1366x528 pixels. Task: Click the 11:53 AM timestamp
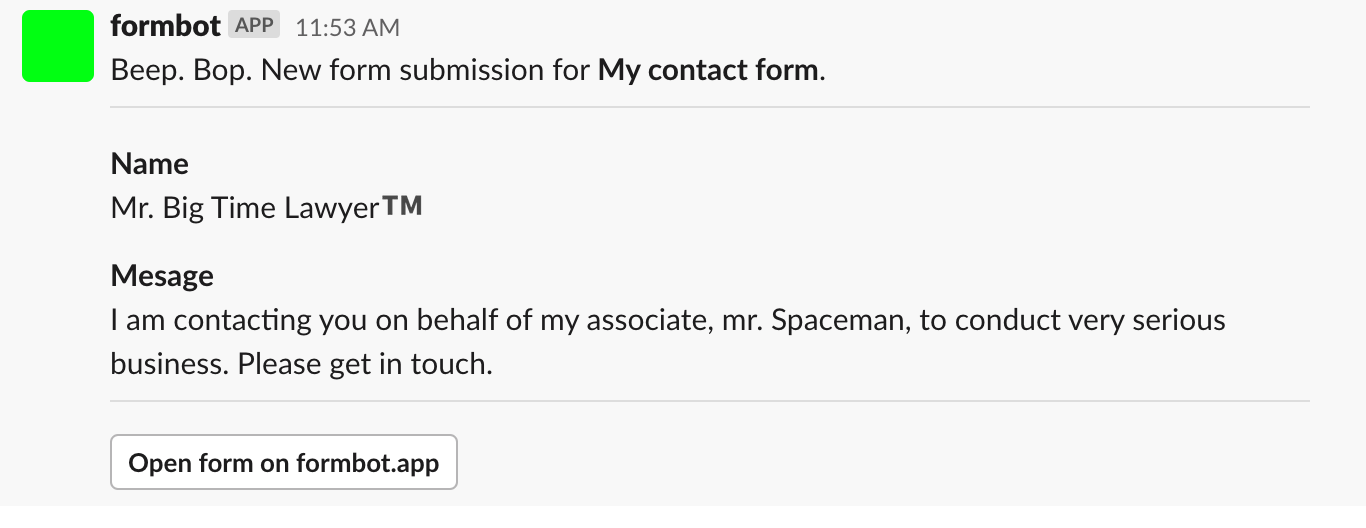347,28
